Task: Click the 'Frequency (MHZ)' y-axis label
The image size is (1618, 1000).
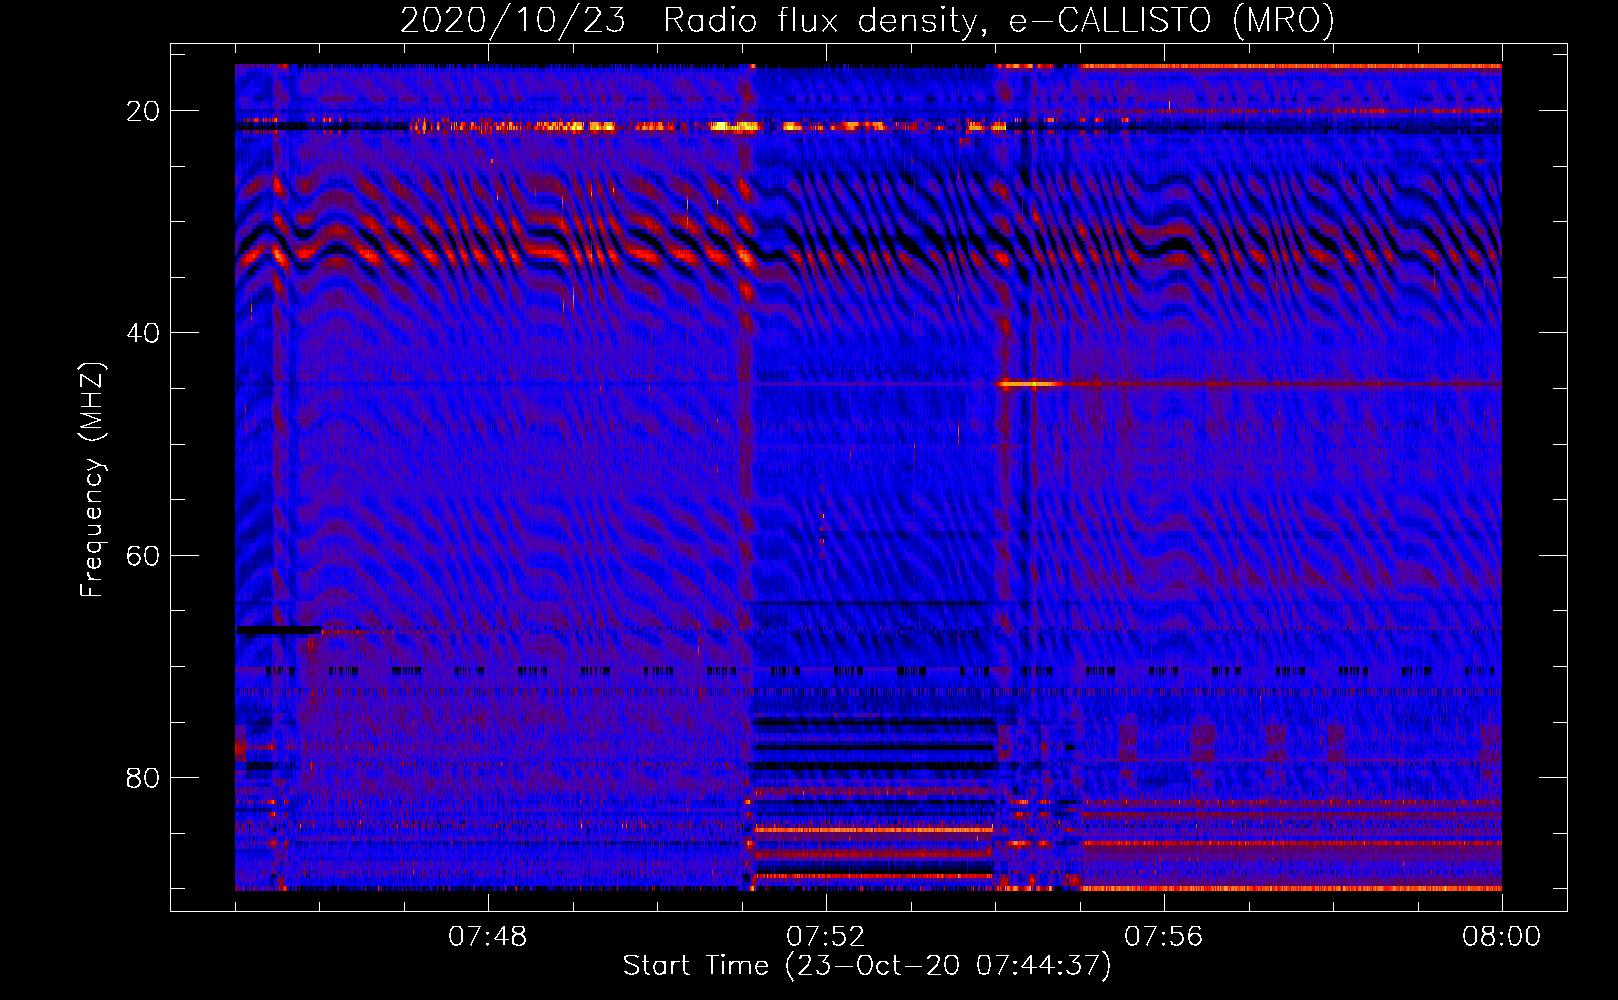Action: point(92,480)
